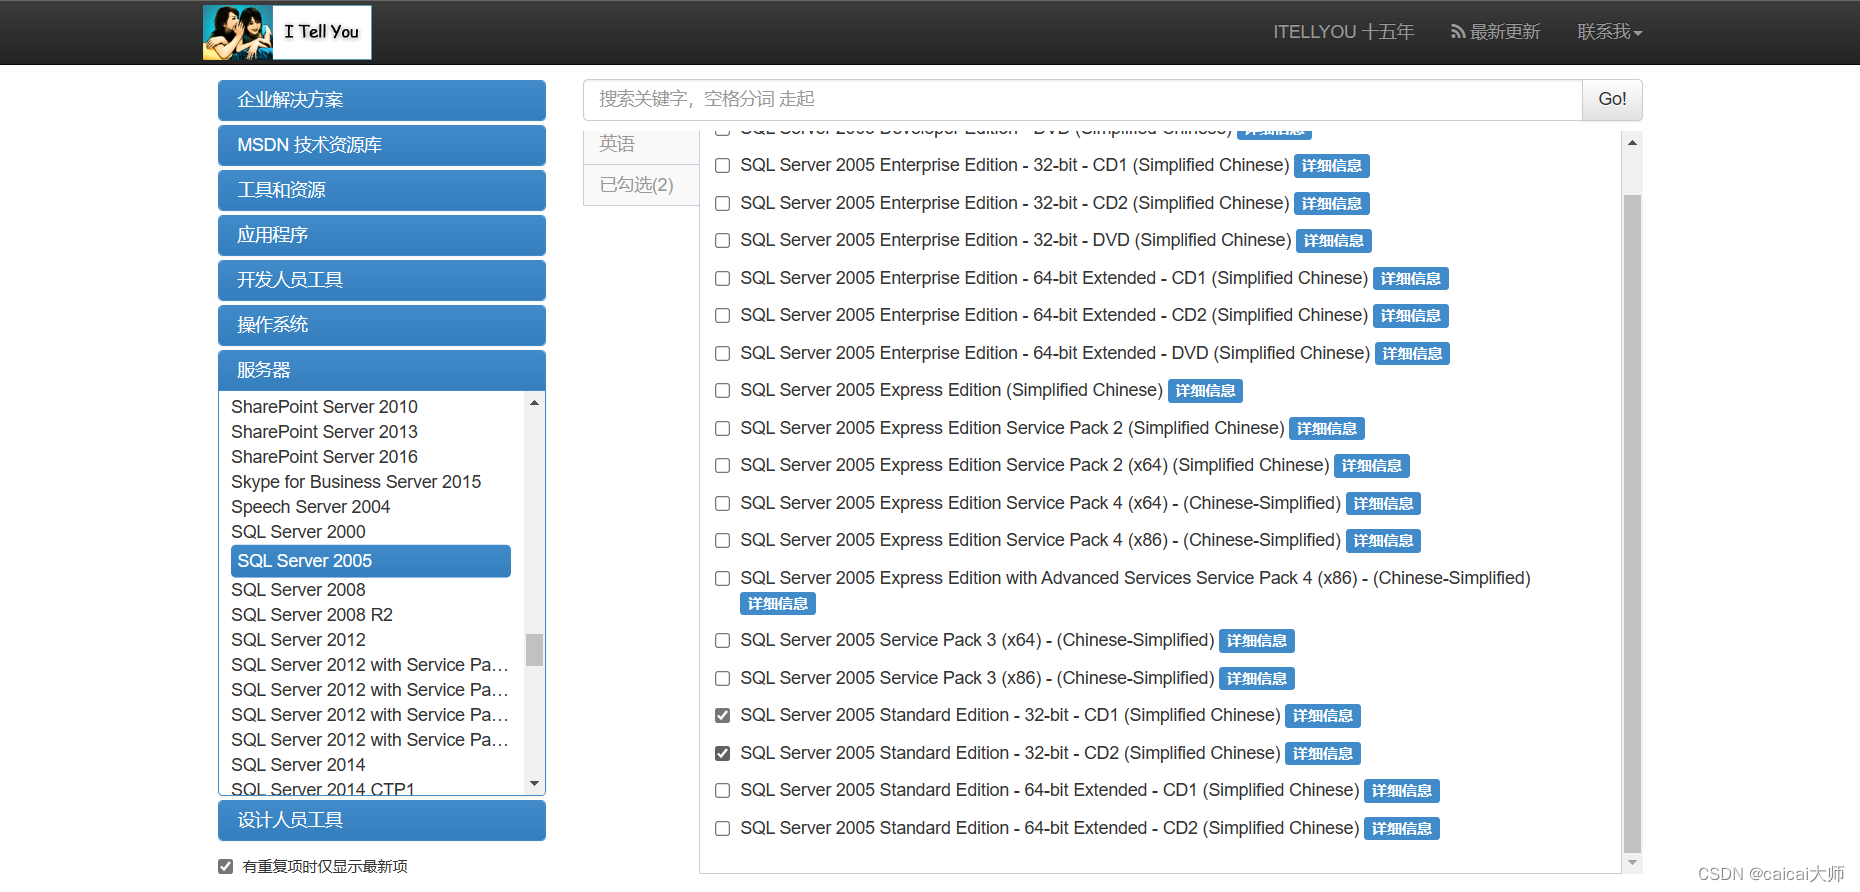Image resolution: width=1860 pixels, height=892 pixels.
Task: Click SQL Server 2005 Express Service Pack 4 (x64) title
Action: coord(1040,503)
